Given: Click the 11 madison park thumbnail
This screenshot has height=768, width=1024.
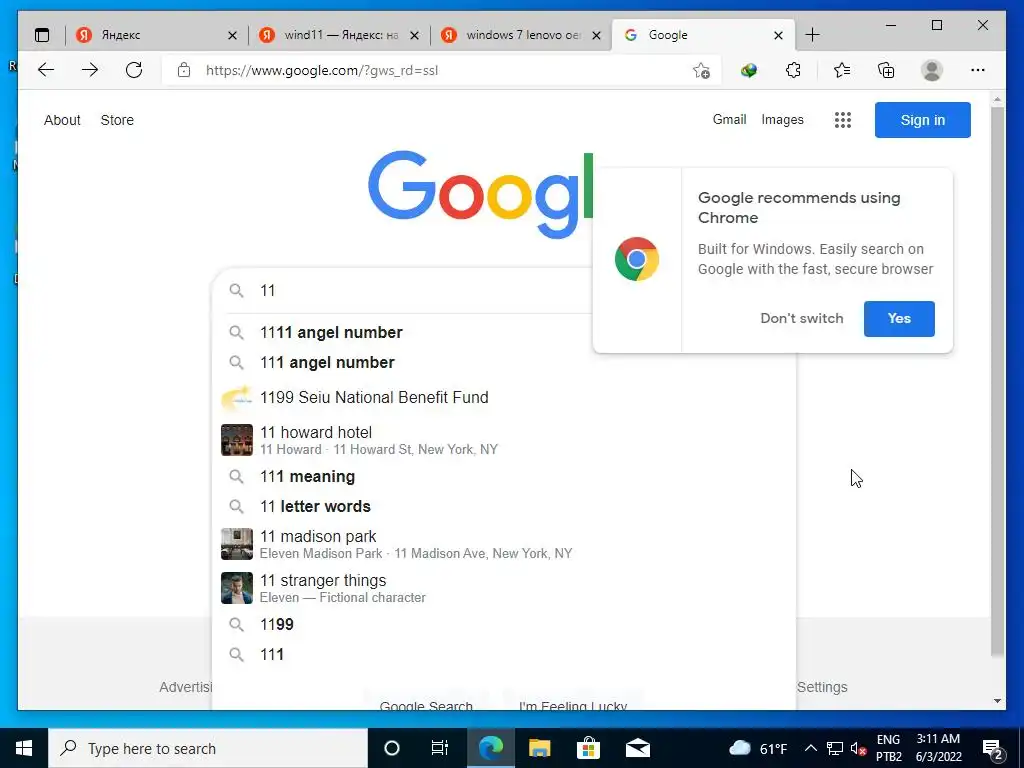Looking at the screenshot, I should click(x=236, y=544).
